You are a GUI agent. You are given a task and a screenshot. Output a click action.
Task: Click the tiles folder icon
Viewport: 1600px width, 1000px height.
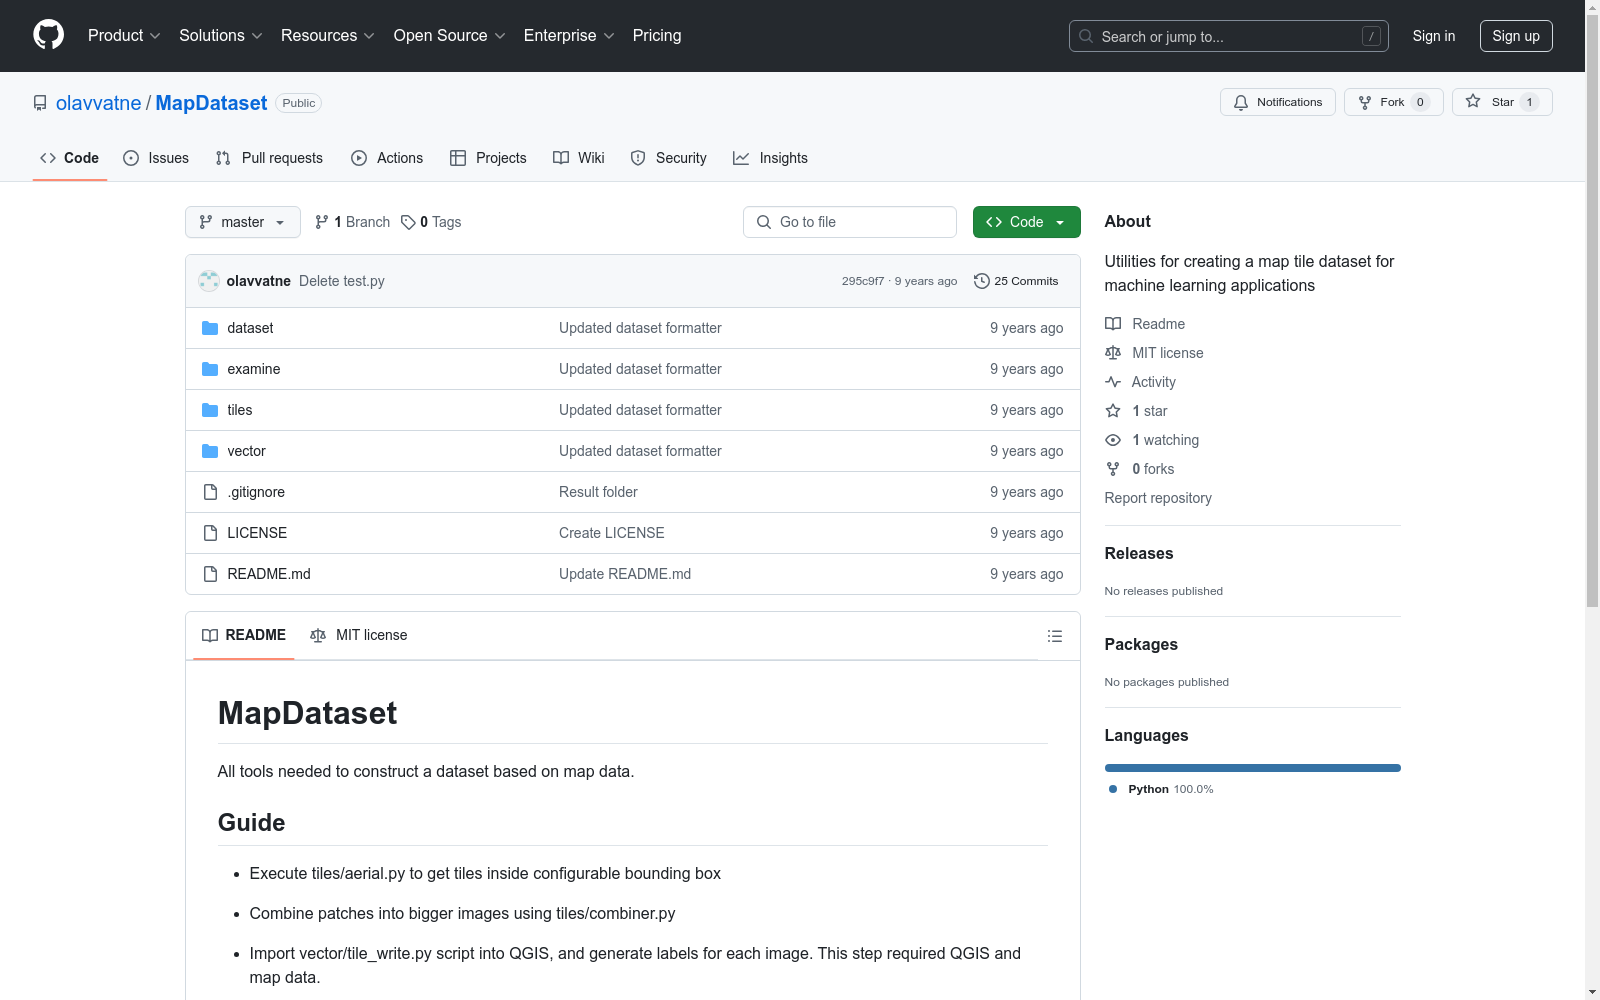point(210,410)
